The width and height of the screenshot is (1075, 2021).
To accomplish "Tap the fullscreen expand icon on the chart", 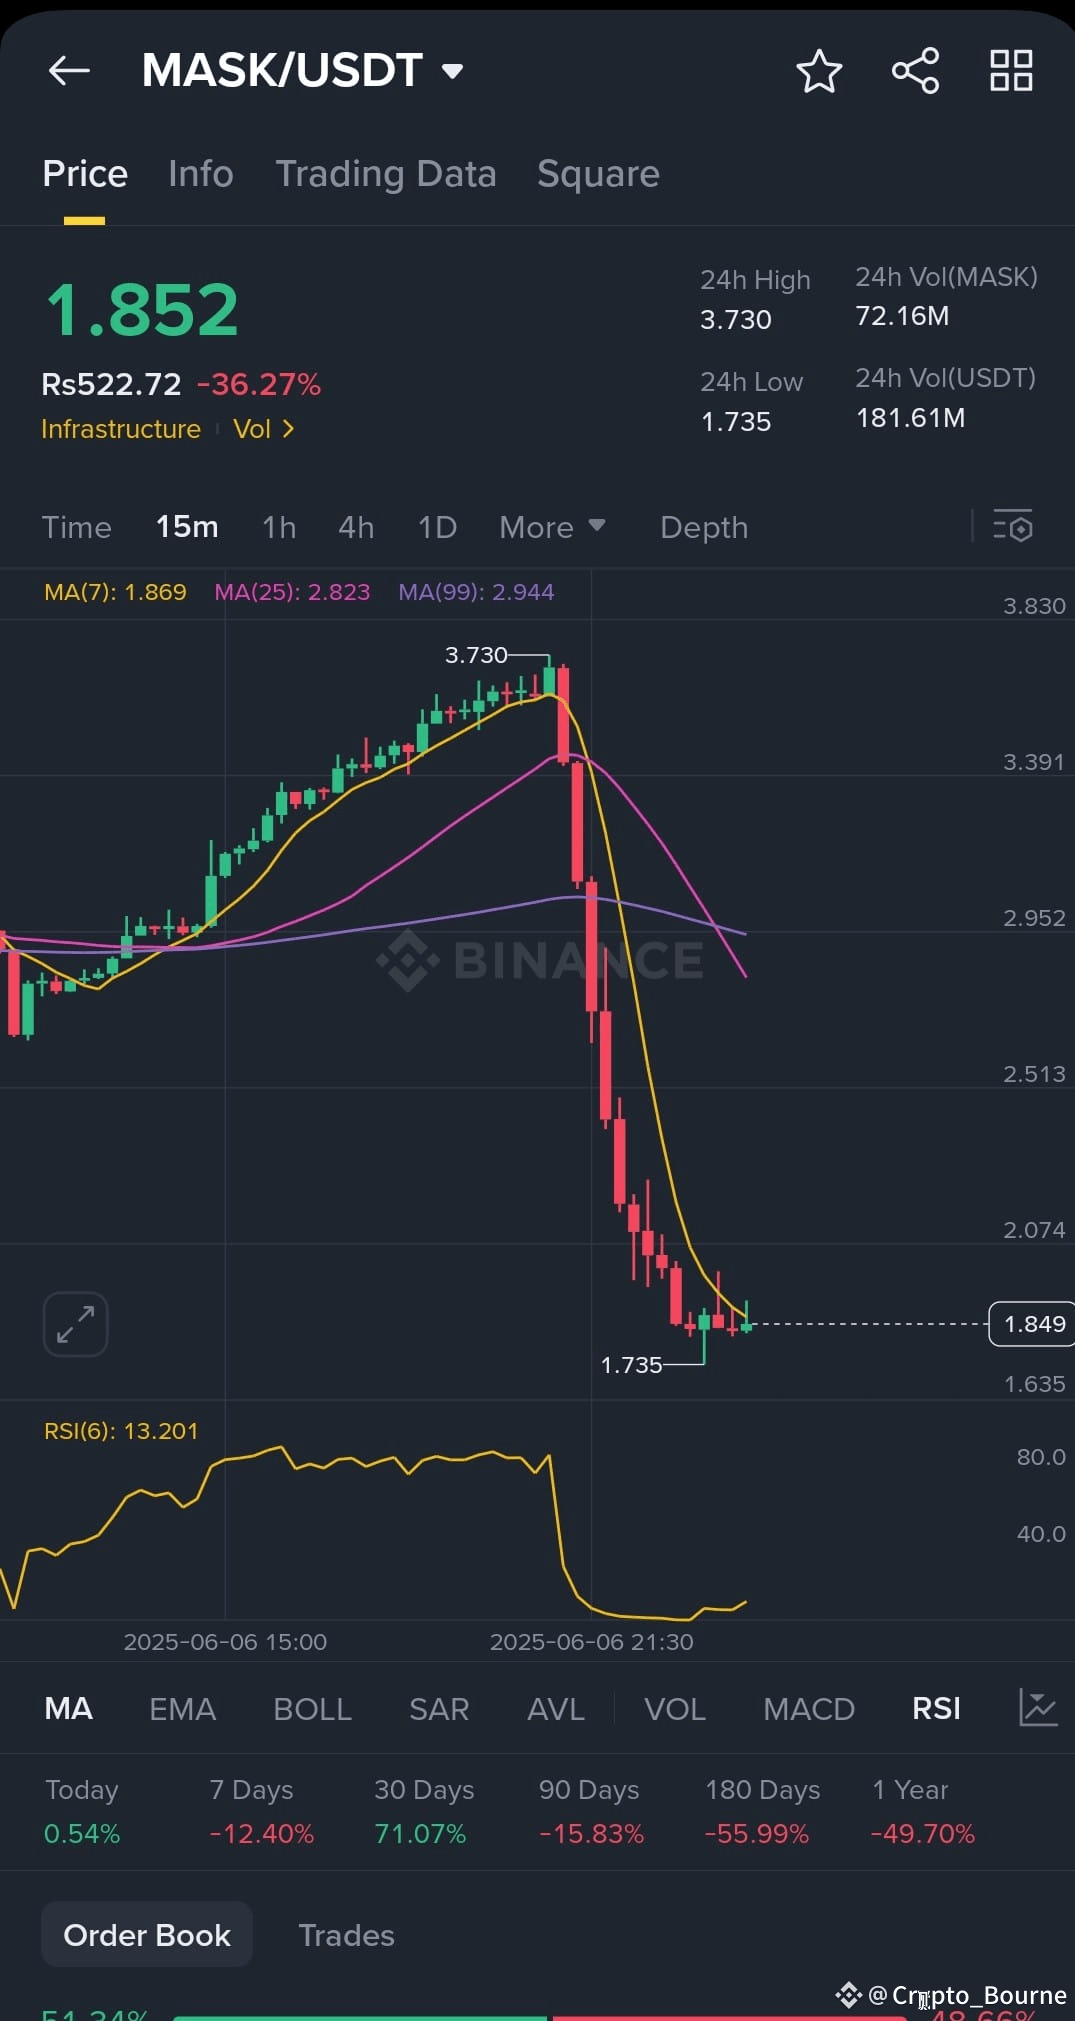I will 75,1323.
